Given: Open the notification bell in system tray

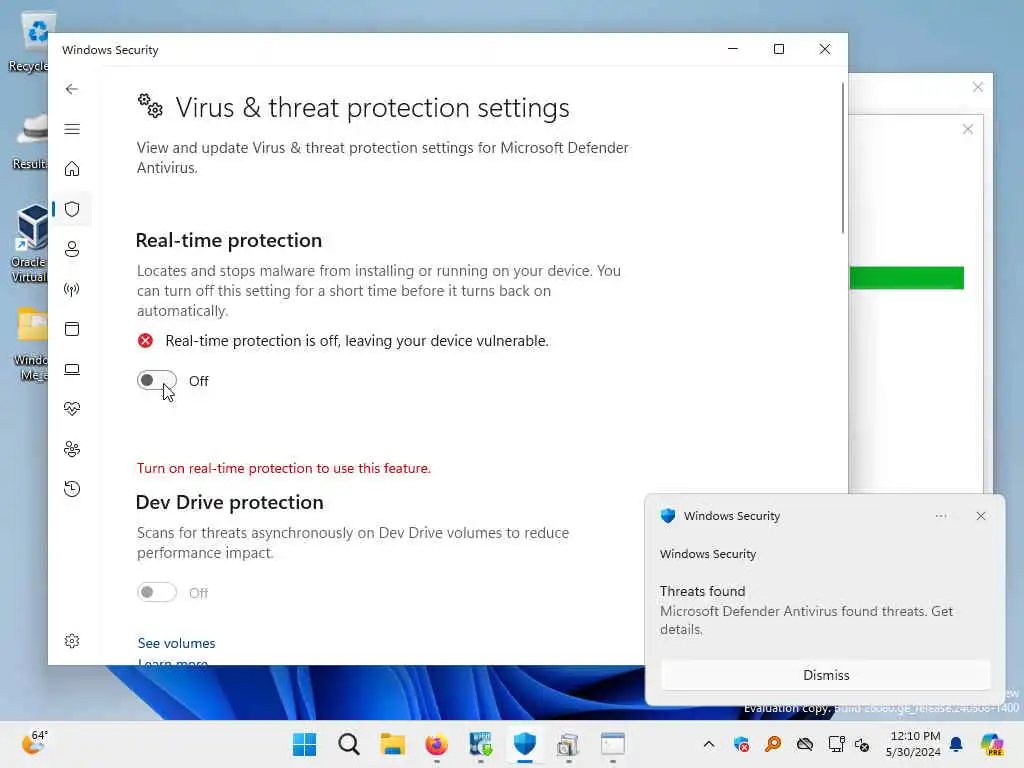Looking at the screenshot, I should [x=956, y=744].
